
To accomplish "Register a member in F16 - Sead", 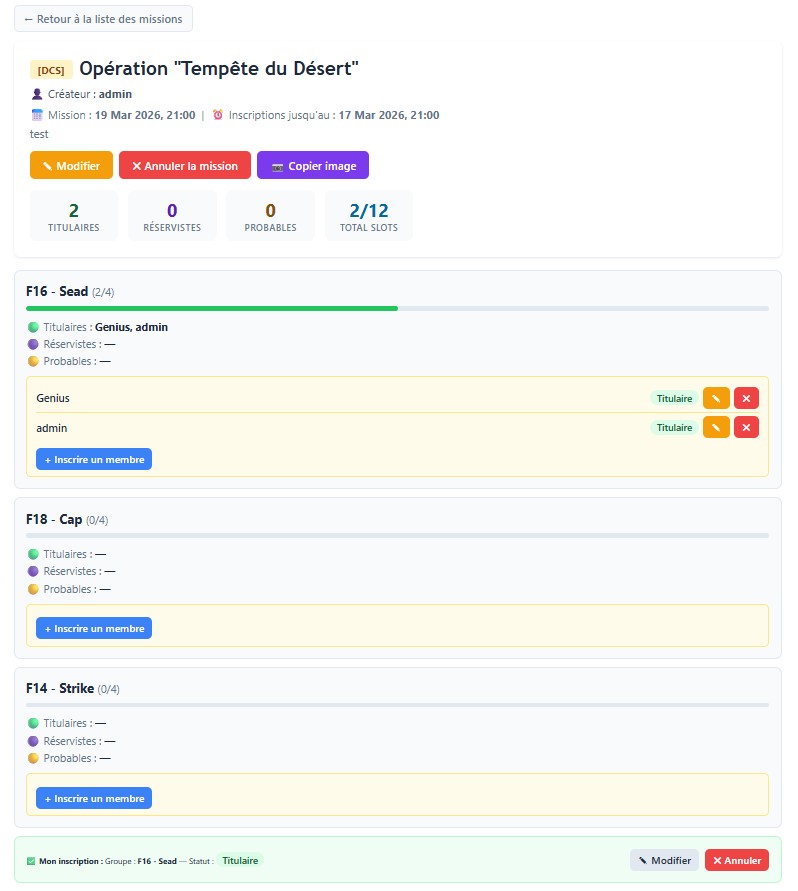I will click(x=94, y=459).
